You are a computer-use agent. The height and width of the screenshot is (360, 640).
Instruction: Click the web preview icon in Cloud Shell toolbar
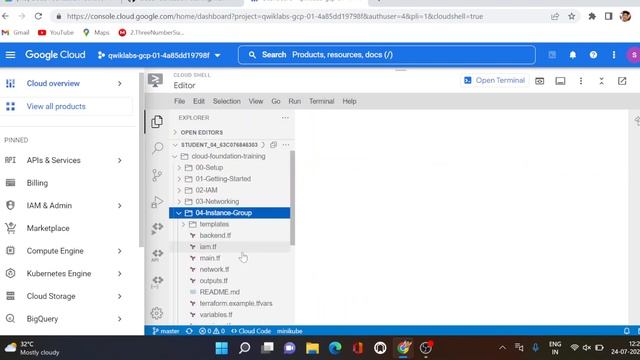540,81
